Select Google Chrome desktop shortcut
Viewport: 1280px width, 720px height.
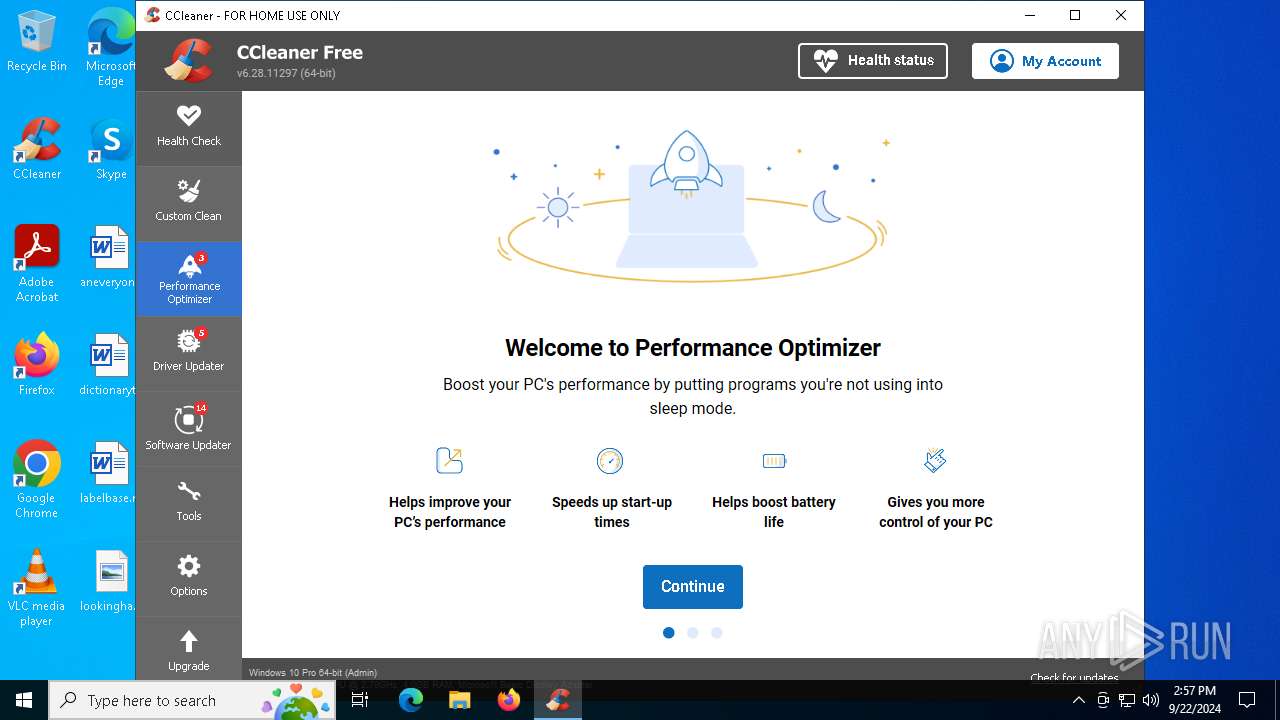(37, 479)
